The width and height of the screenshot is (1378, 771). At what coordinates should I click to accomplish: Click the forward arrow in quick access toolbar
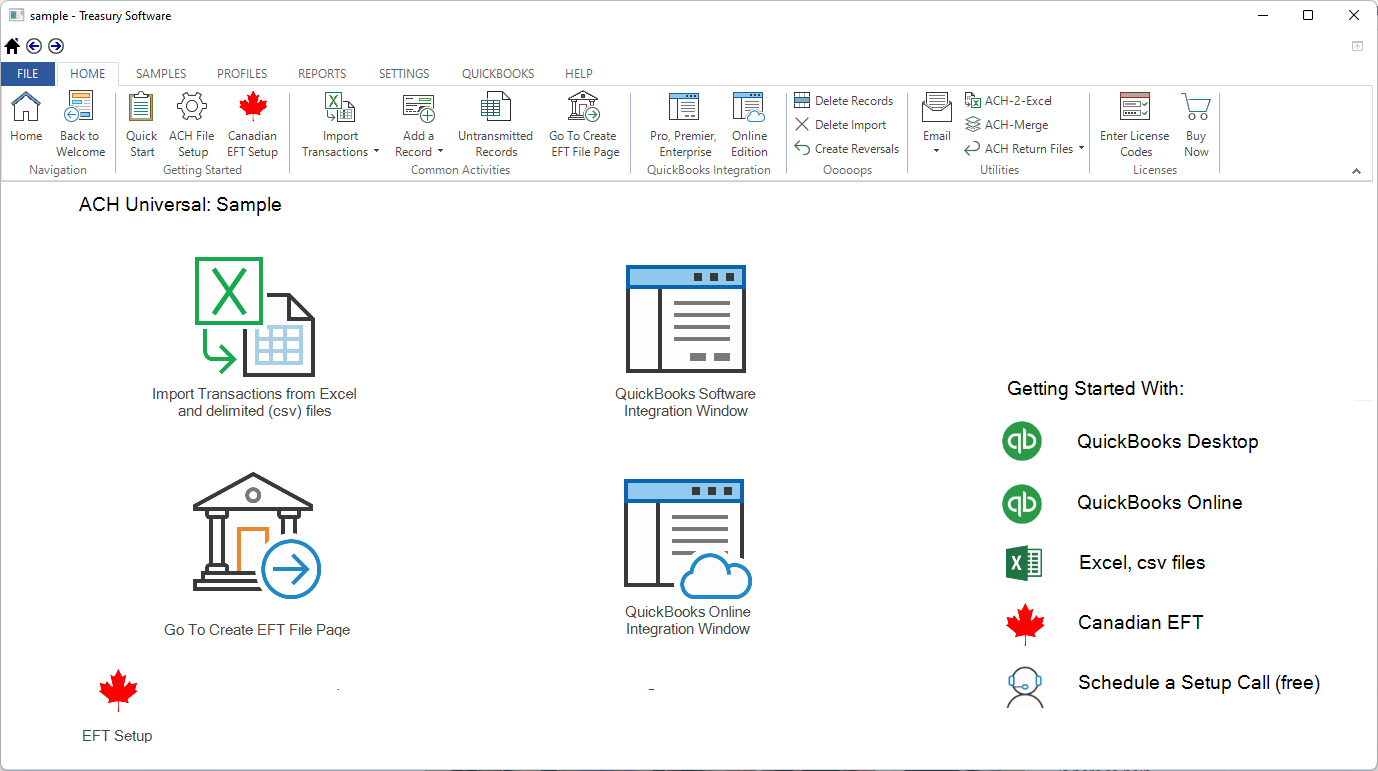click(56, 46)
